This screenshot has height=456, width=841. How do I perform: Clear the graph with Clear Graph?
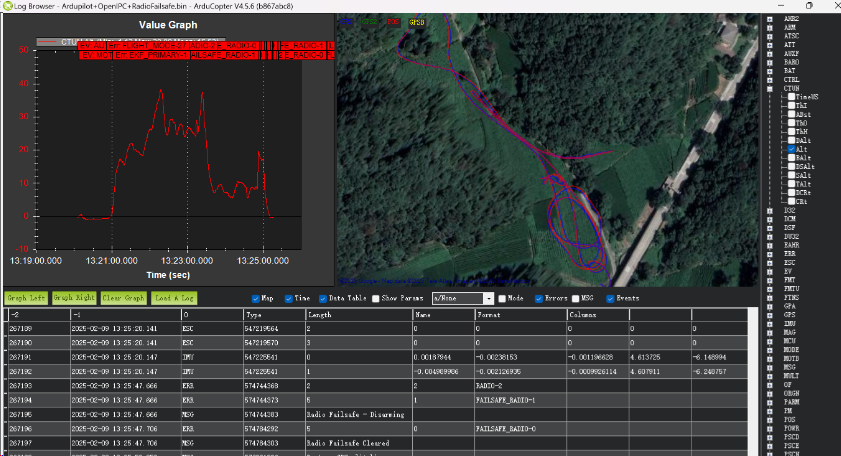(x=123, y=298)
